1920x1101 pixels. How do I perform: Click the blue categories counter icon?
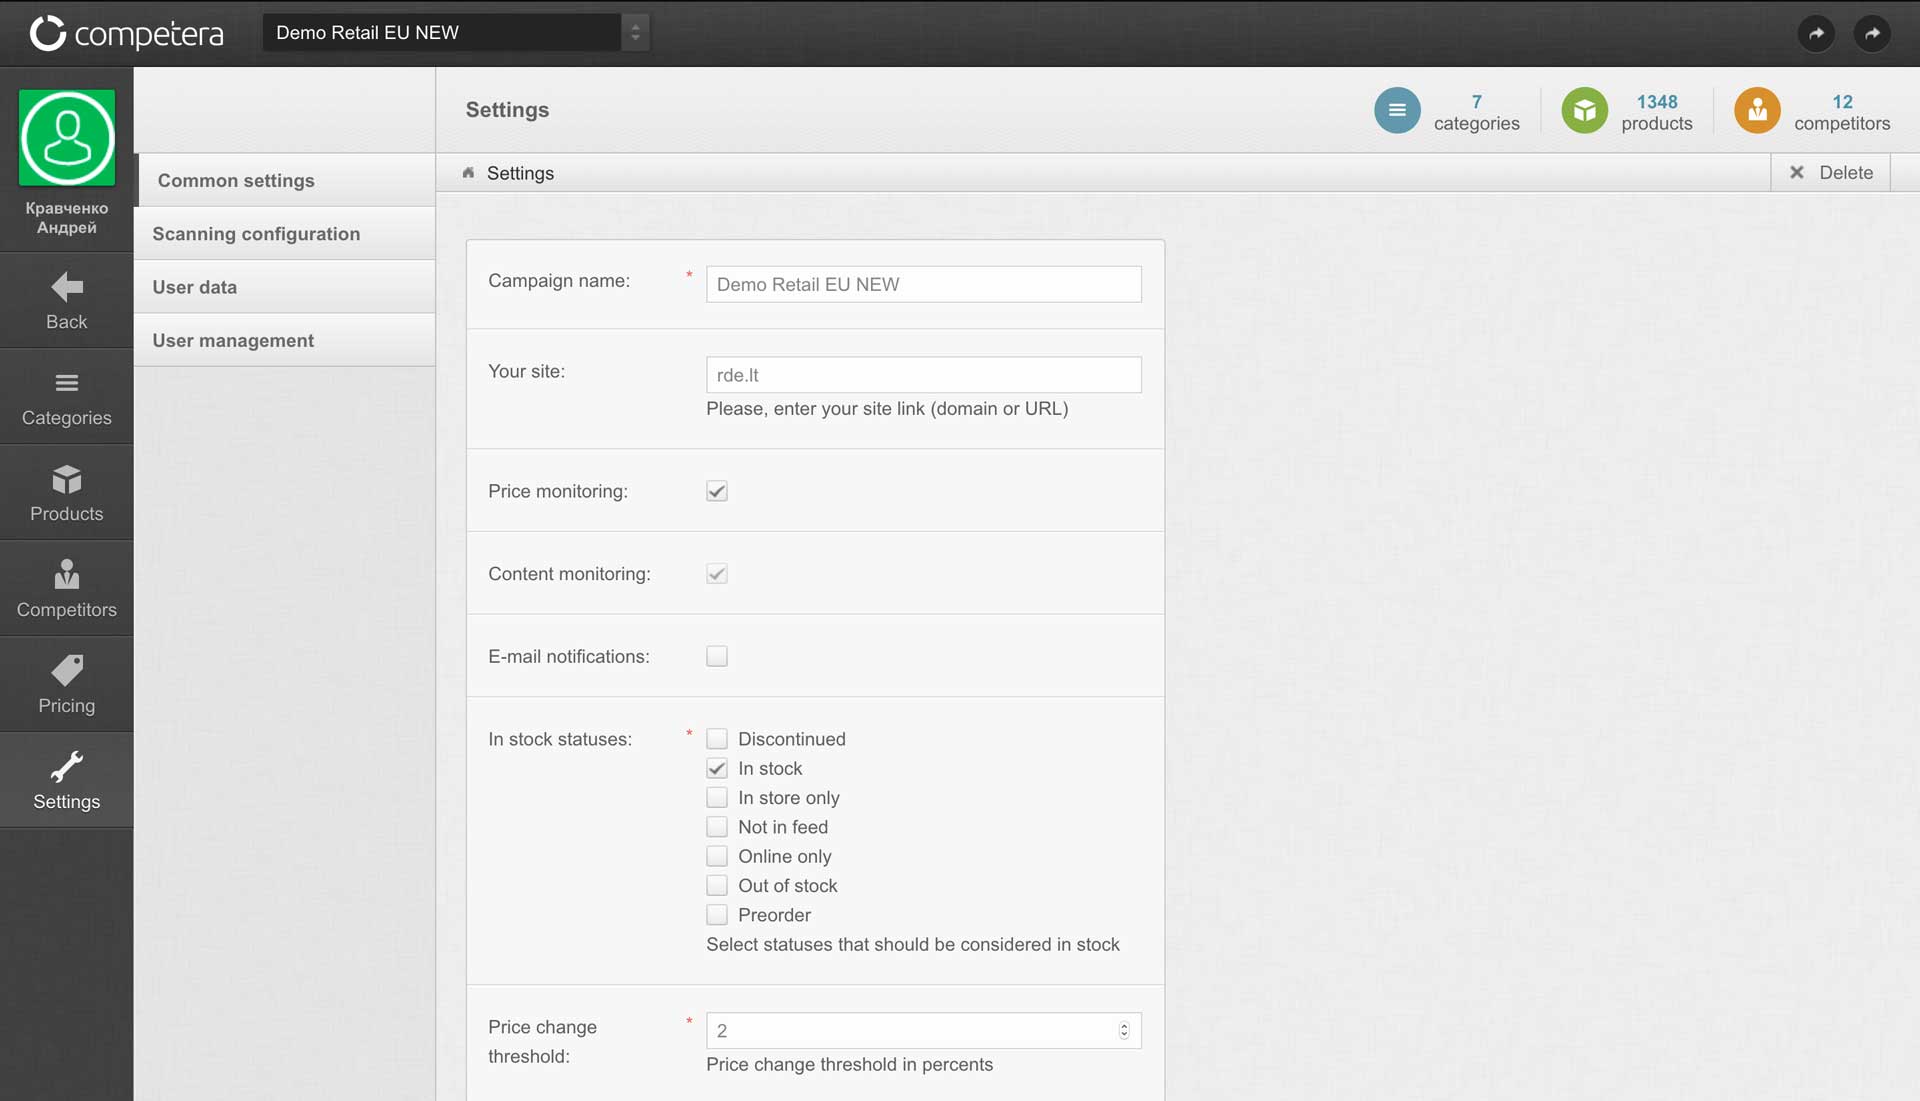click(x=1397, y=111)
